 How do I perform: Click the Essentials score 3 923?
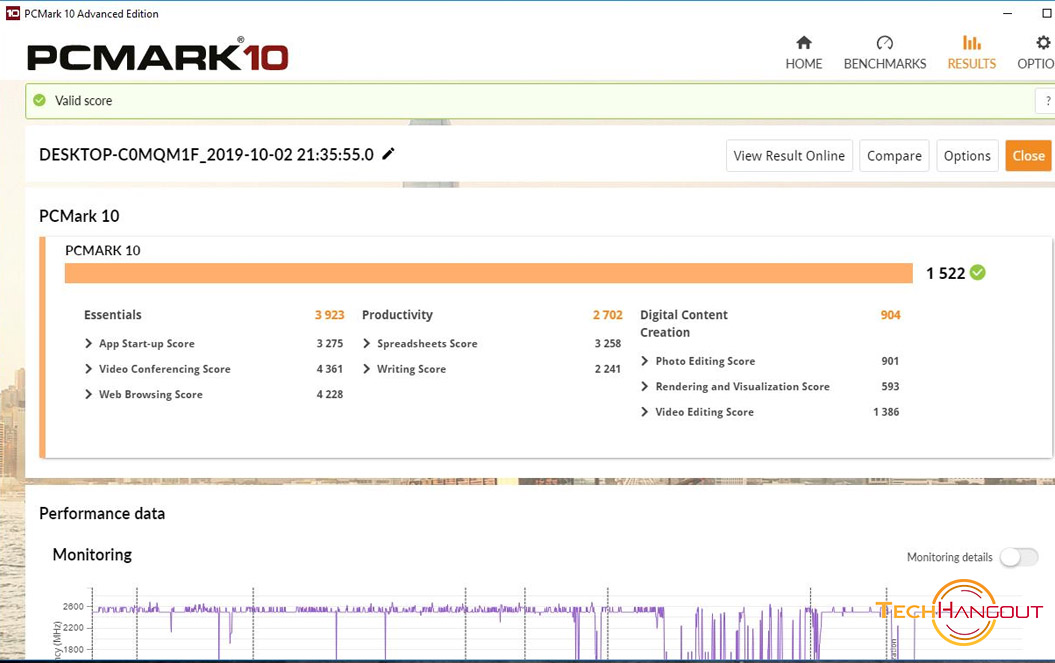pos(330,315)
